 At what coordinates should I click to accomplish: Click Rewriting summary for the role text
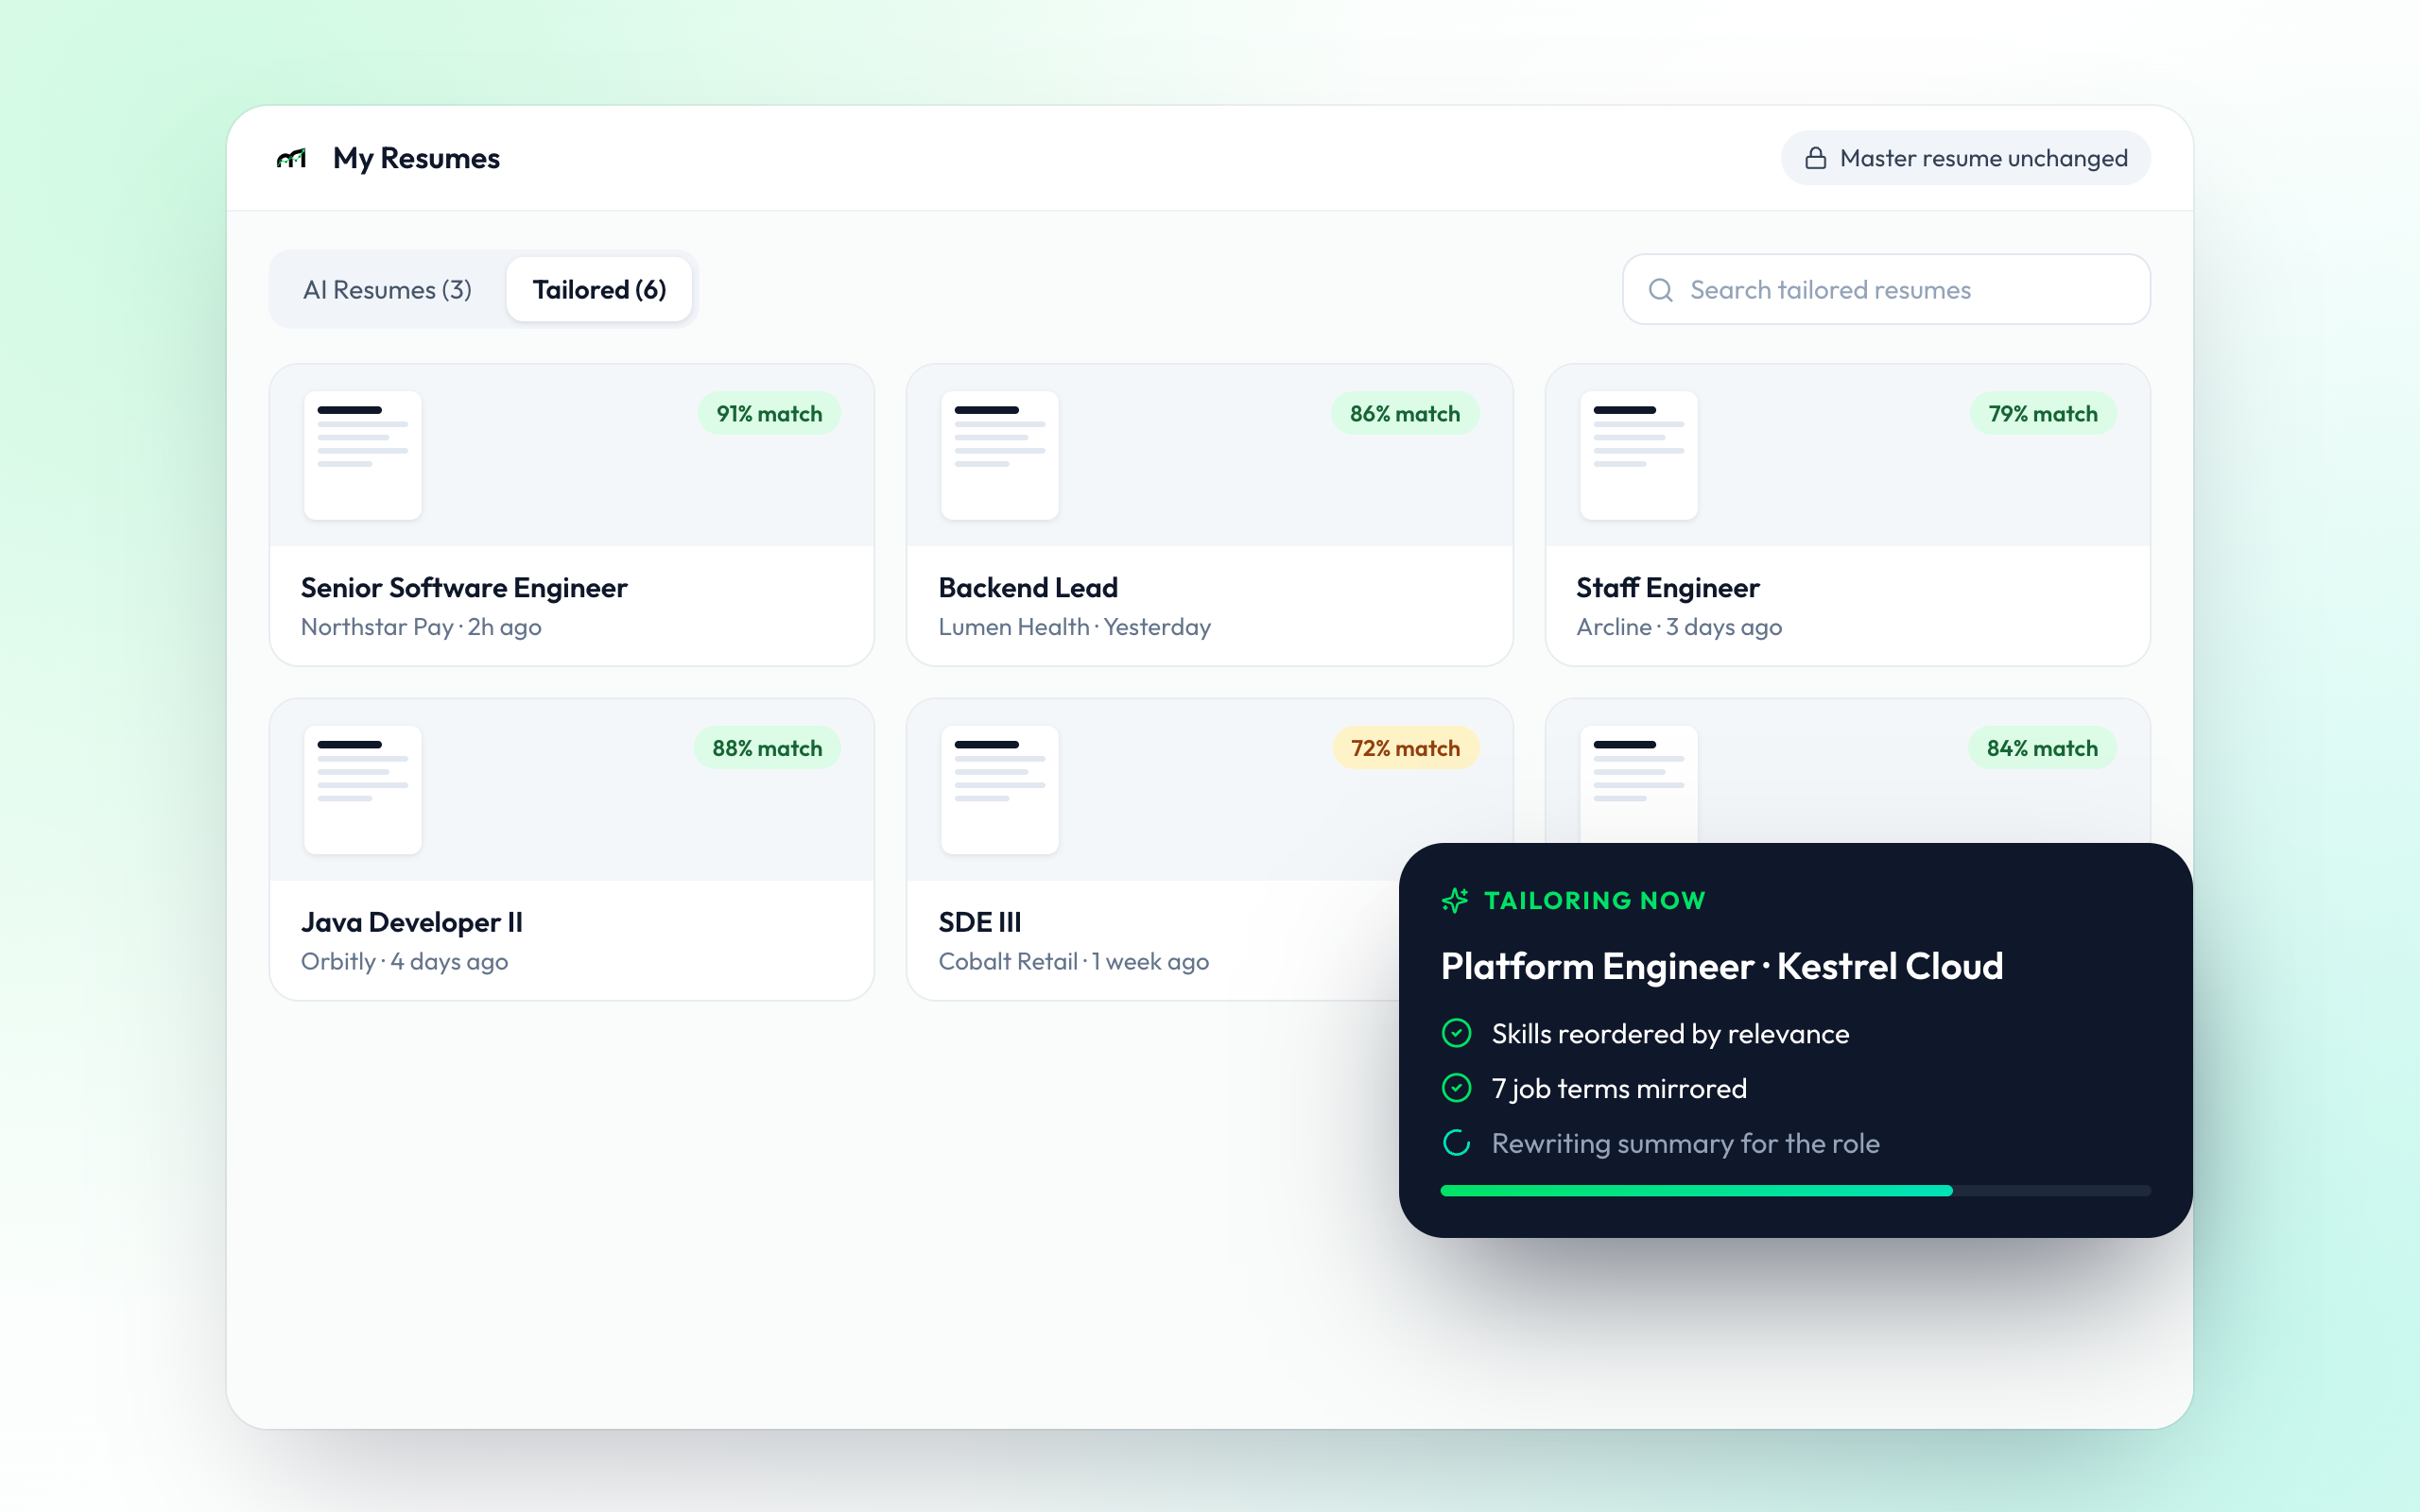pos(1685,1143)
